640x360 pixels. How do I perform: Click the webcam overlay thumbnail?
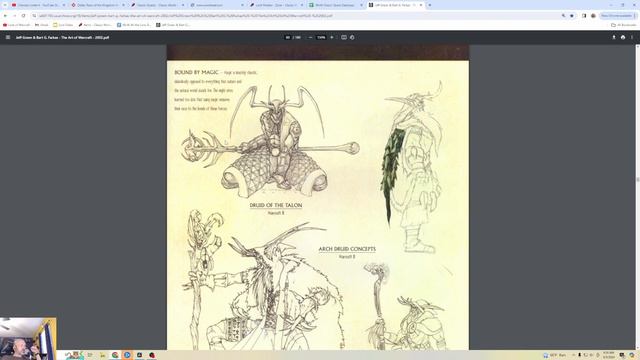pos(28,338)
